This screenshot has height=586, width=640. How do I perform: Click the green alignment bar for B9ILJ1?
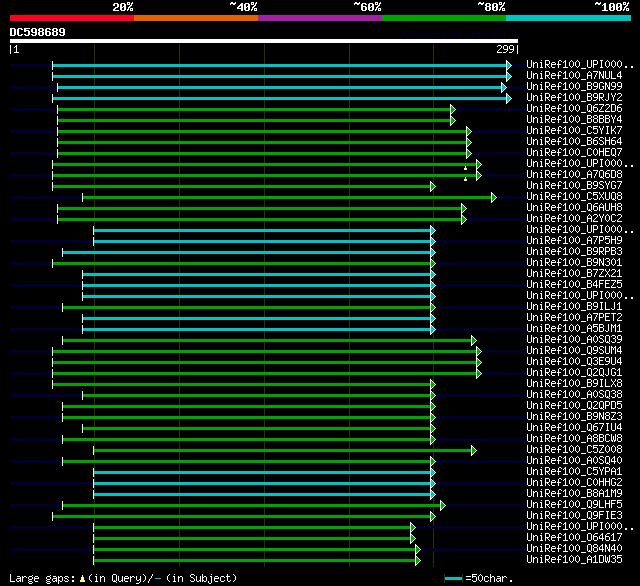click(x=247, y=308)
